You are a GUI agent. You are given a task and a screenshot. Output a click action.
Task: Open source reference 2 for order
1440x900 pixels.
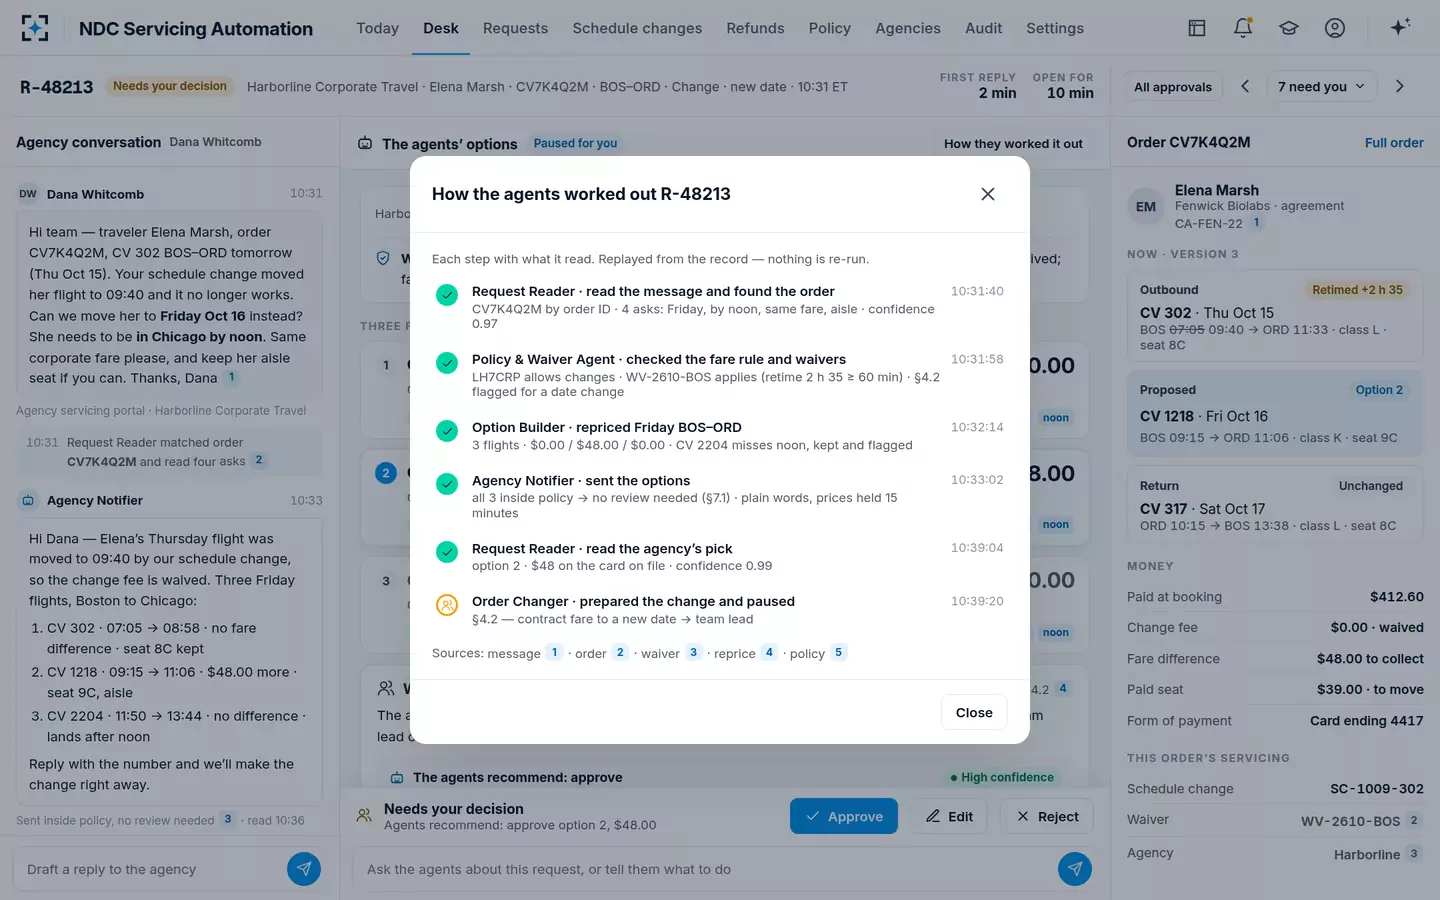620,652
